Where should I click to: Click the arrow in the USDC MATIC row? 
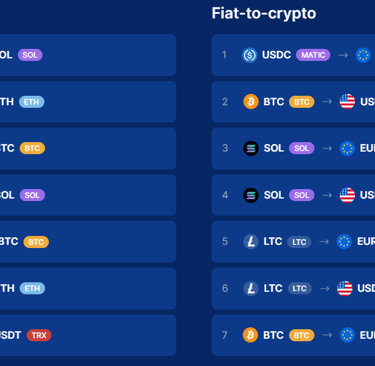coord(343,55)
